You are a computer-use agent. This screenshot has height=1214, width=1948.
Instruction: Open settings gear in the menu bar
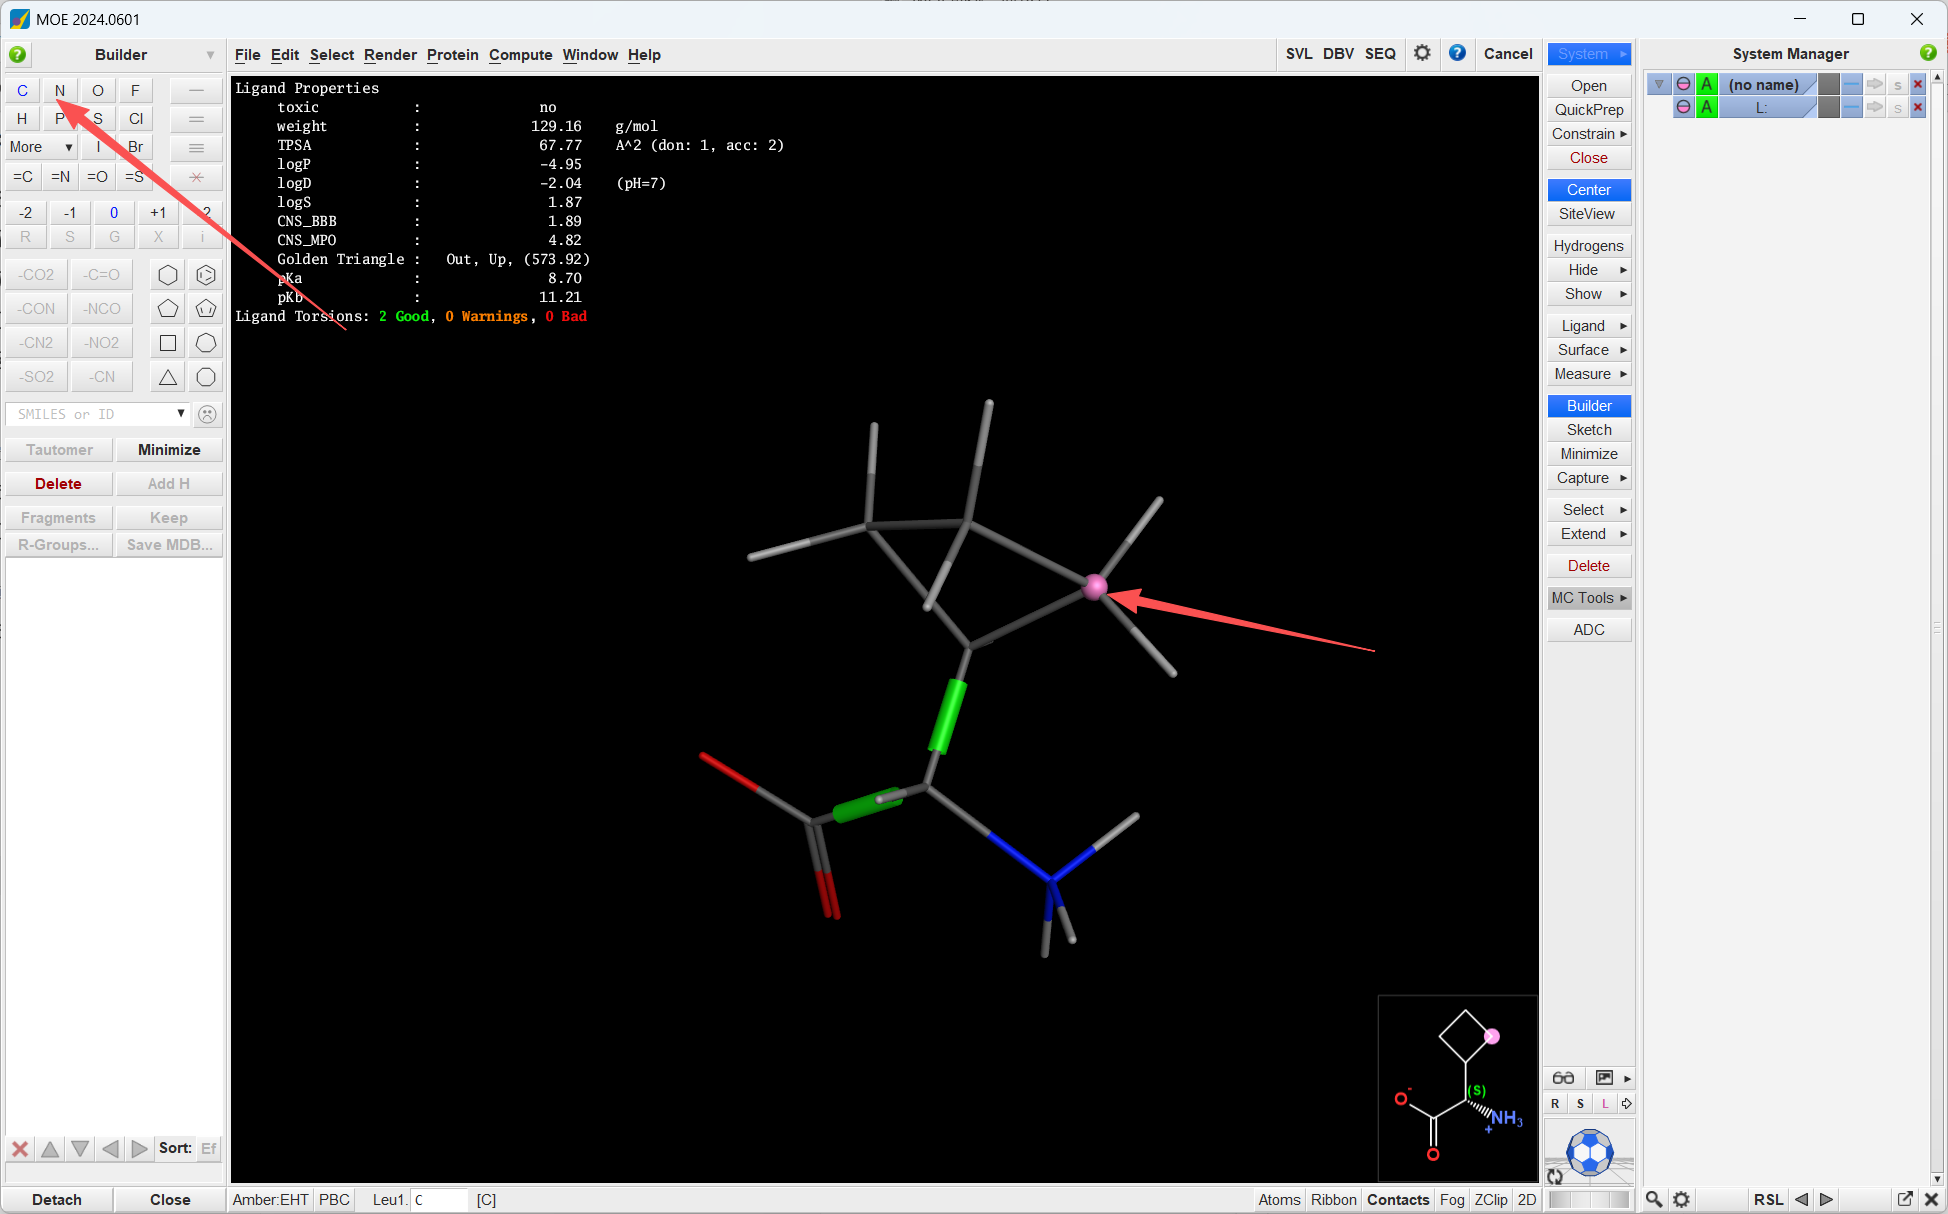click(x=1422, y=53)
